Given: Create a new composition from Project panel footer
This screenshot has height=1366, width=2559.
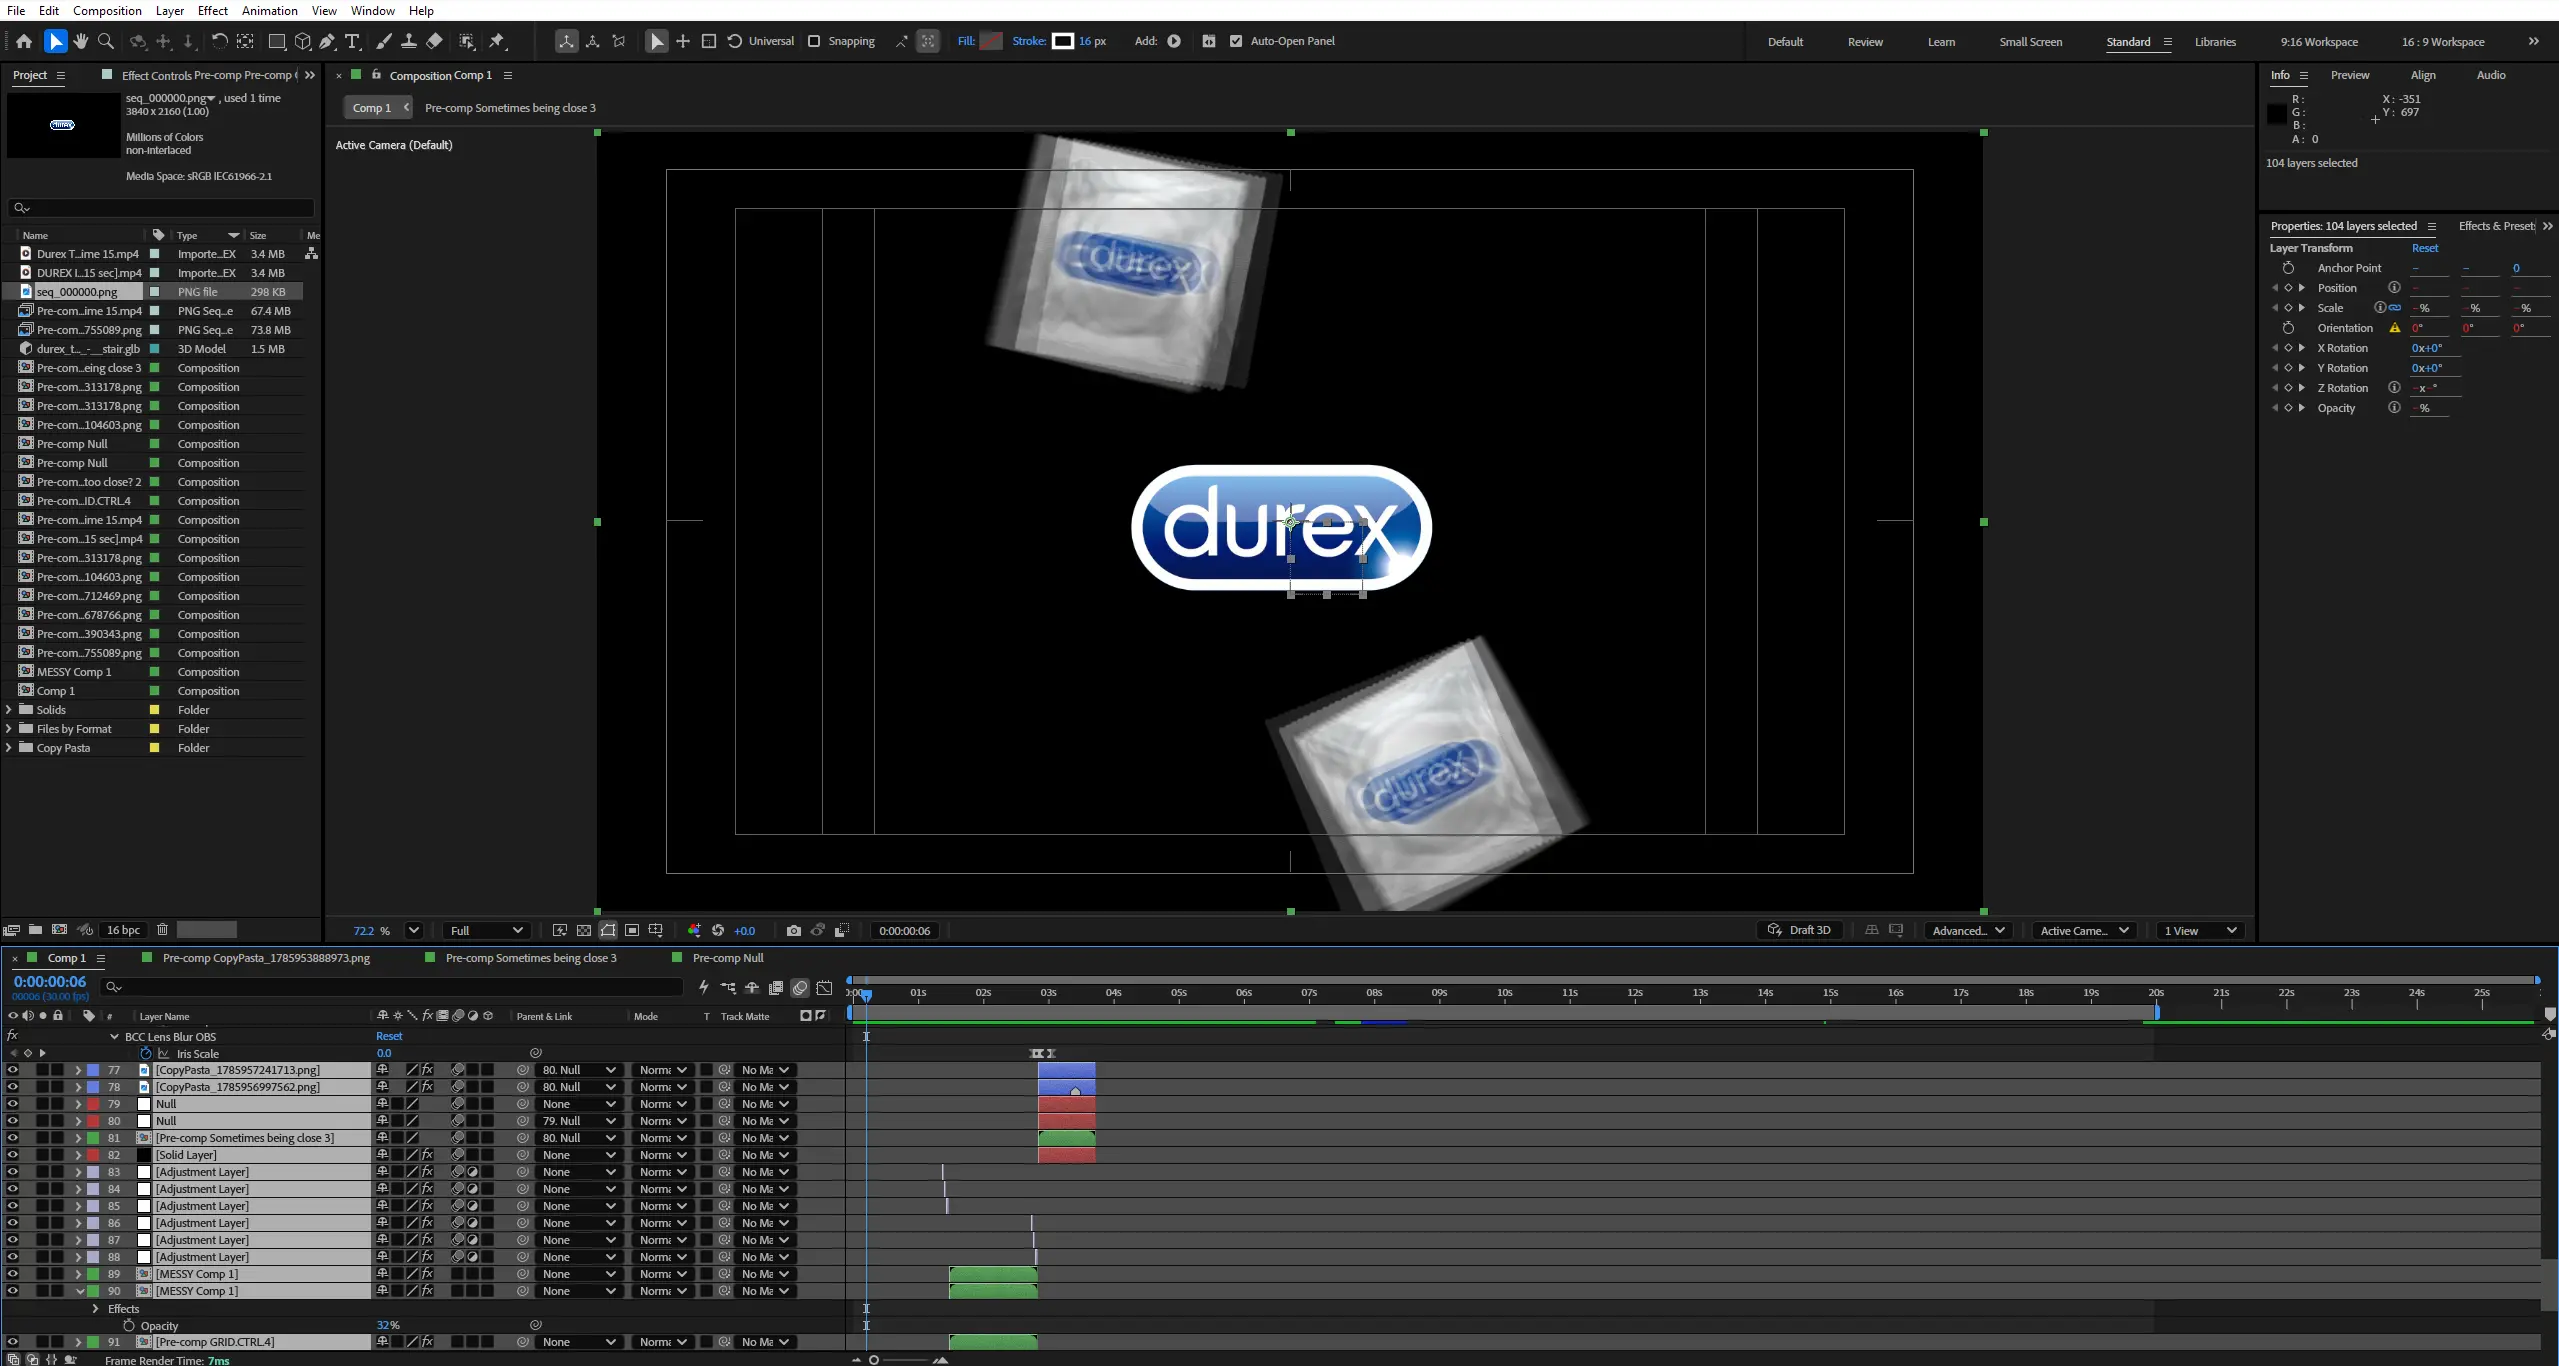Looking at the screenshot, I should [59, 930].
